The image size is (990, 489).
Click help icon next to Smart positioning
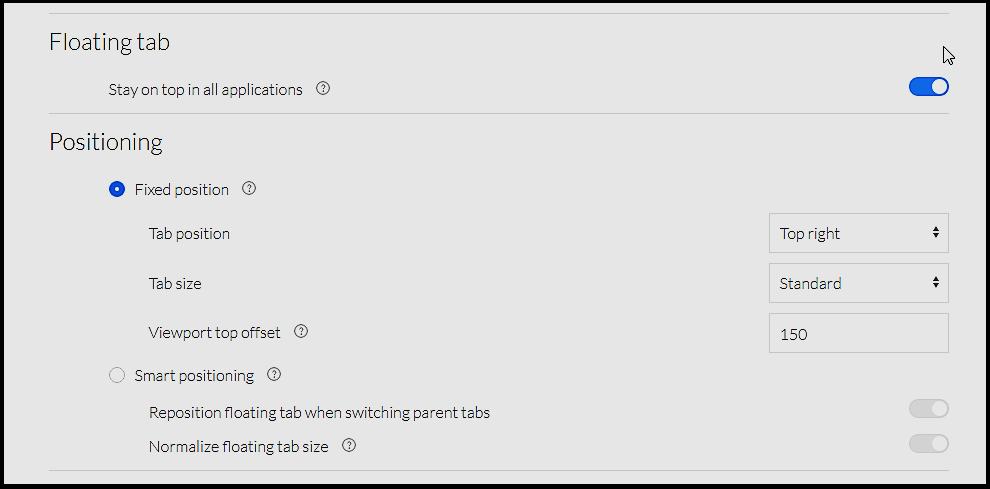pyautogui.click(x=274, y=375)
